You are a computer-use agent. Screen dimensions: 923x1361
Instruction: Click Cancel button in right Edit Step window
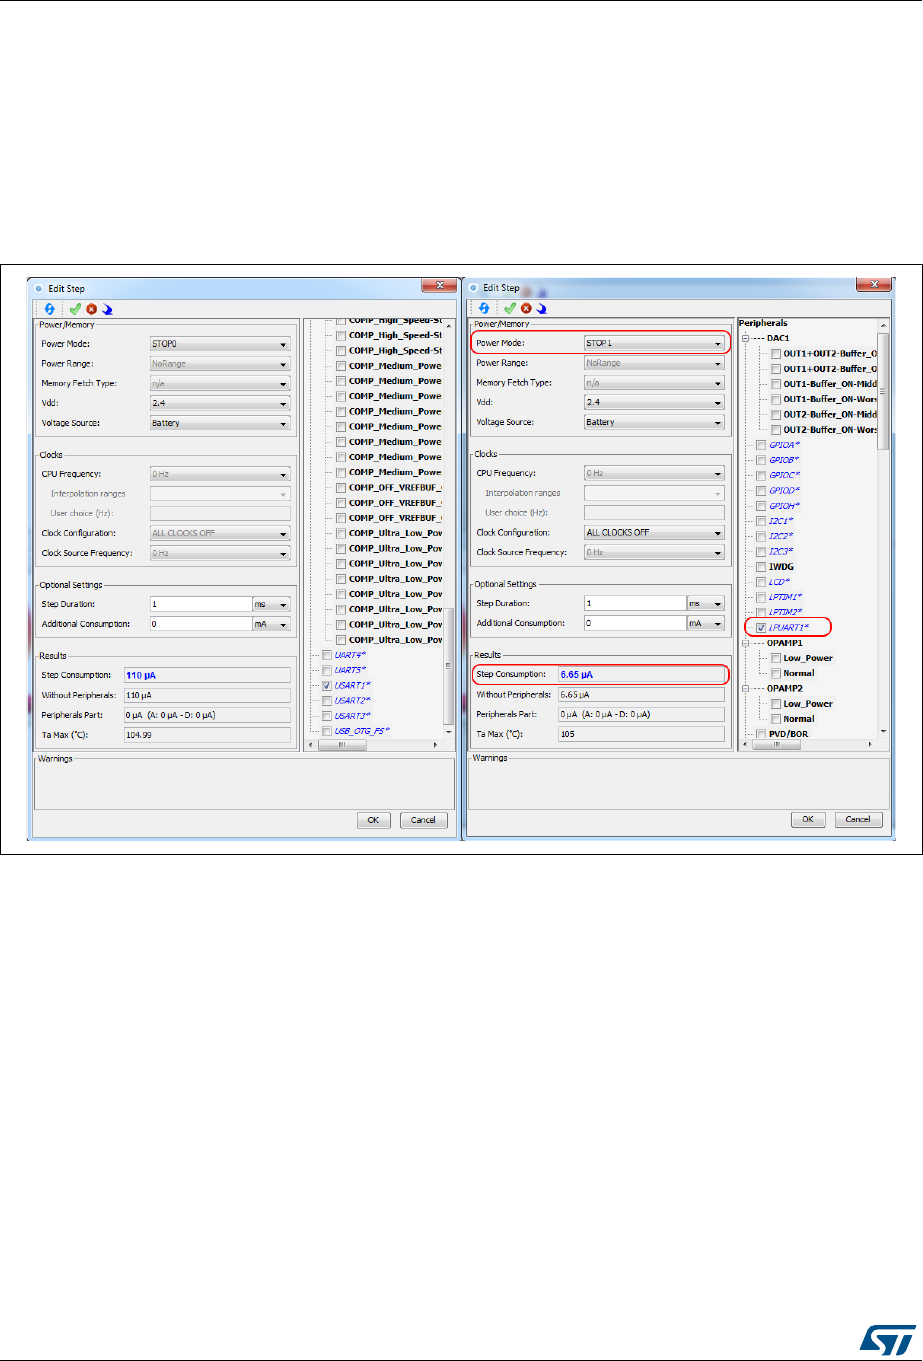(858, 819)
